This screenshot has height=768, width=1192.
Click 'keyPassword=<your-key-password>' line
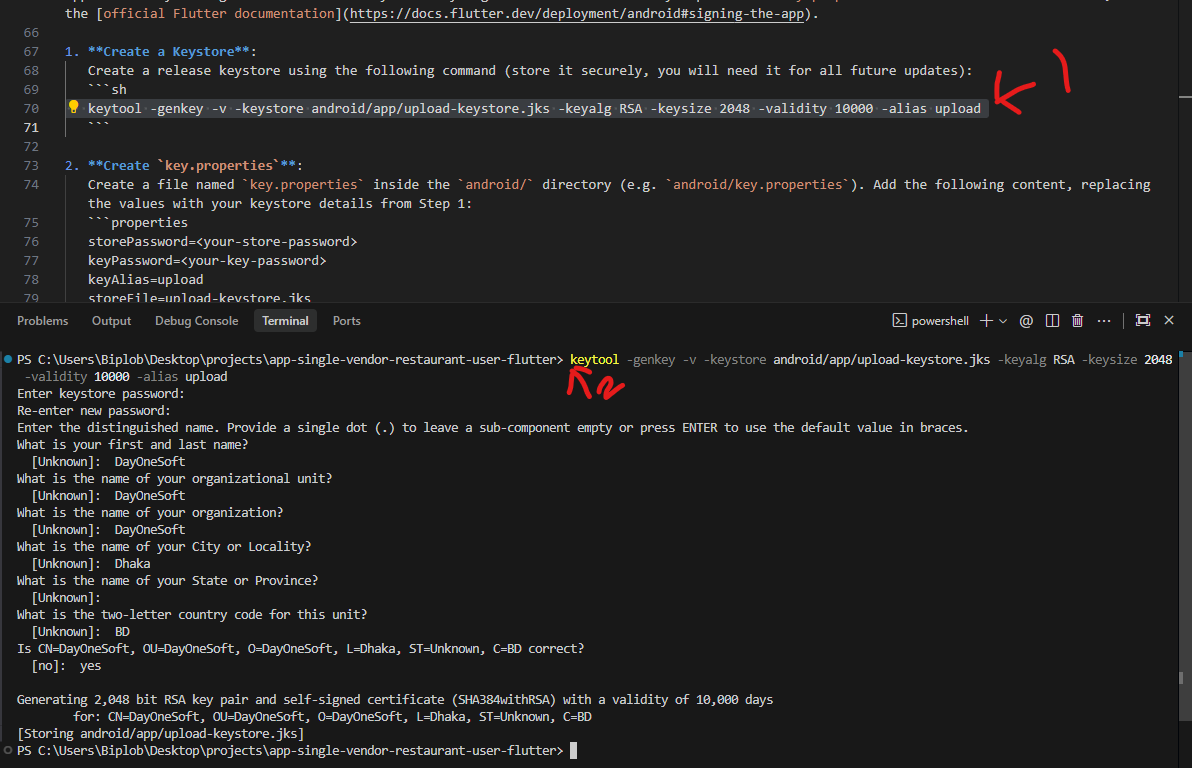click(207, 261)
